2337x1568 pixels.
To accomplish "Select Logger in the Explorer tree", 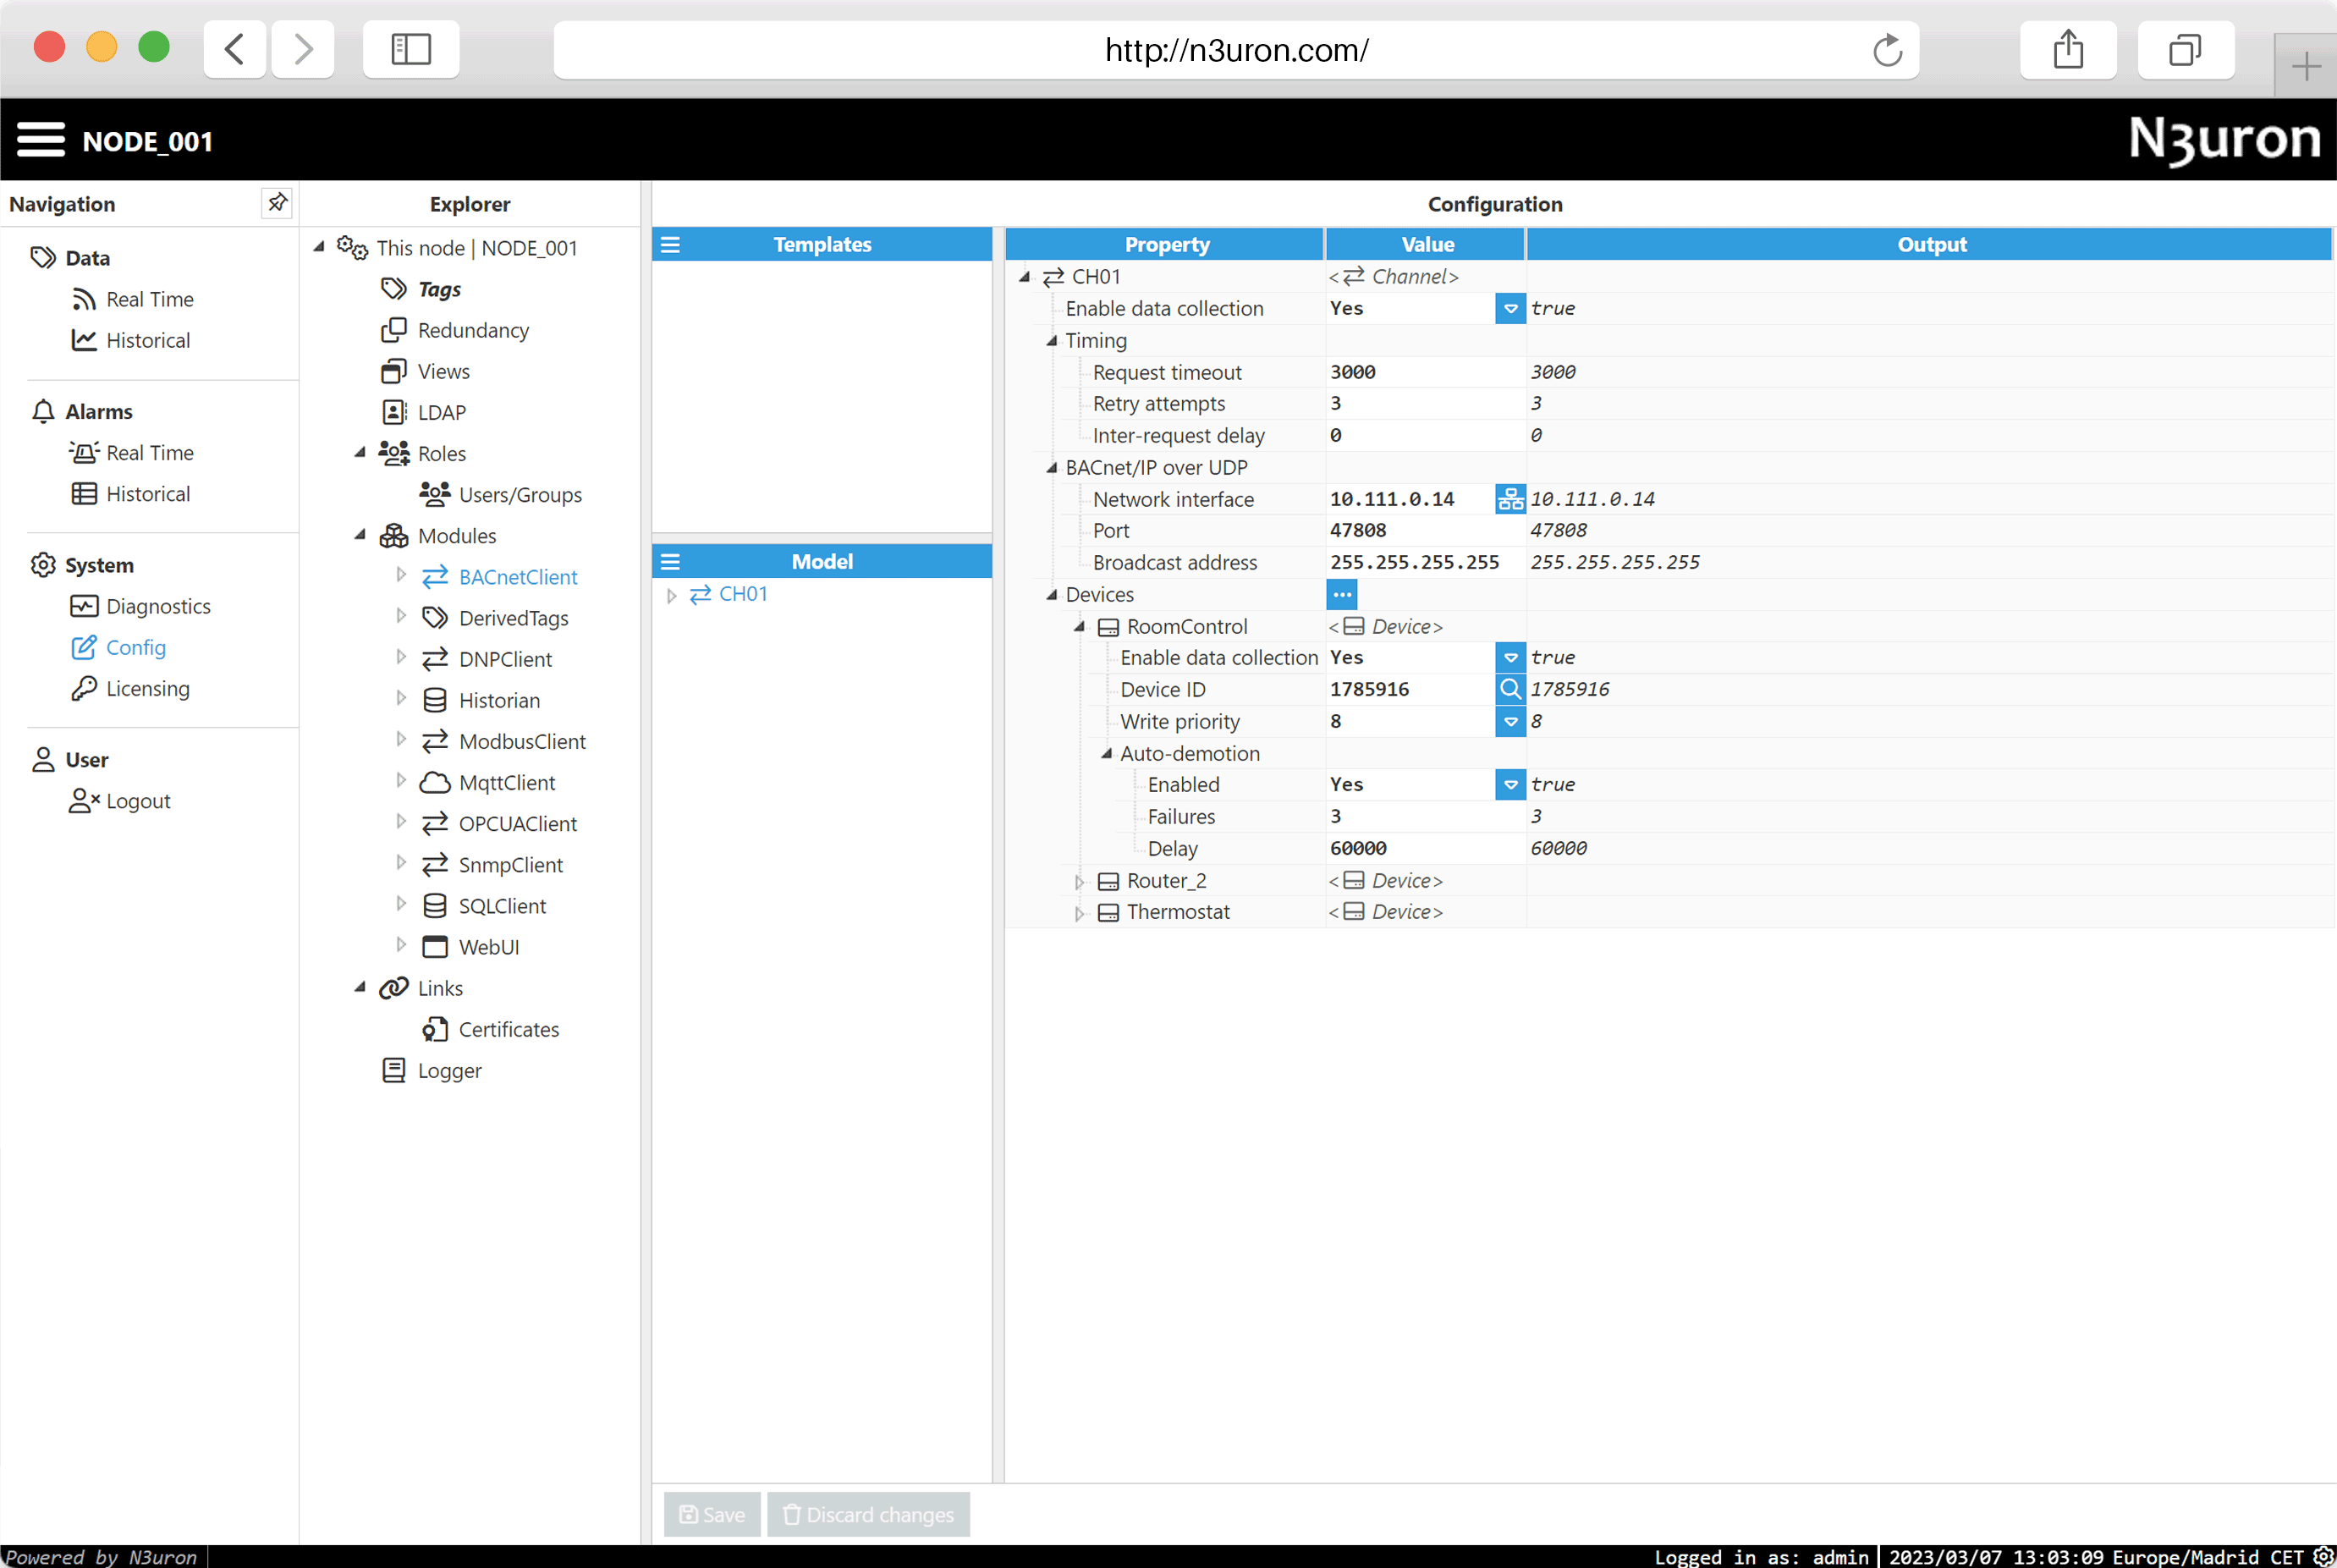I will pos(432,1070).
